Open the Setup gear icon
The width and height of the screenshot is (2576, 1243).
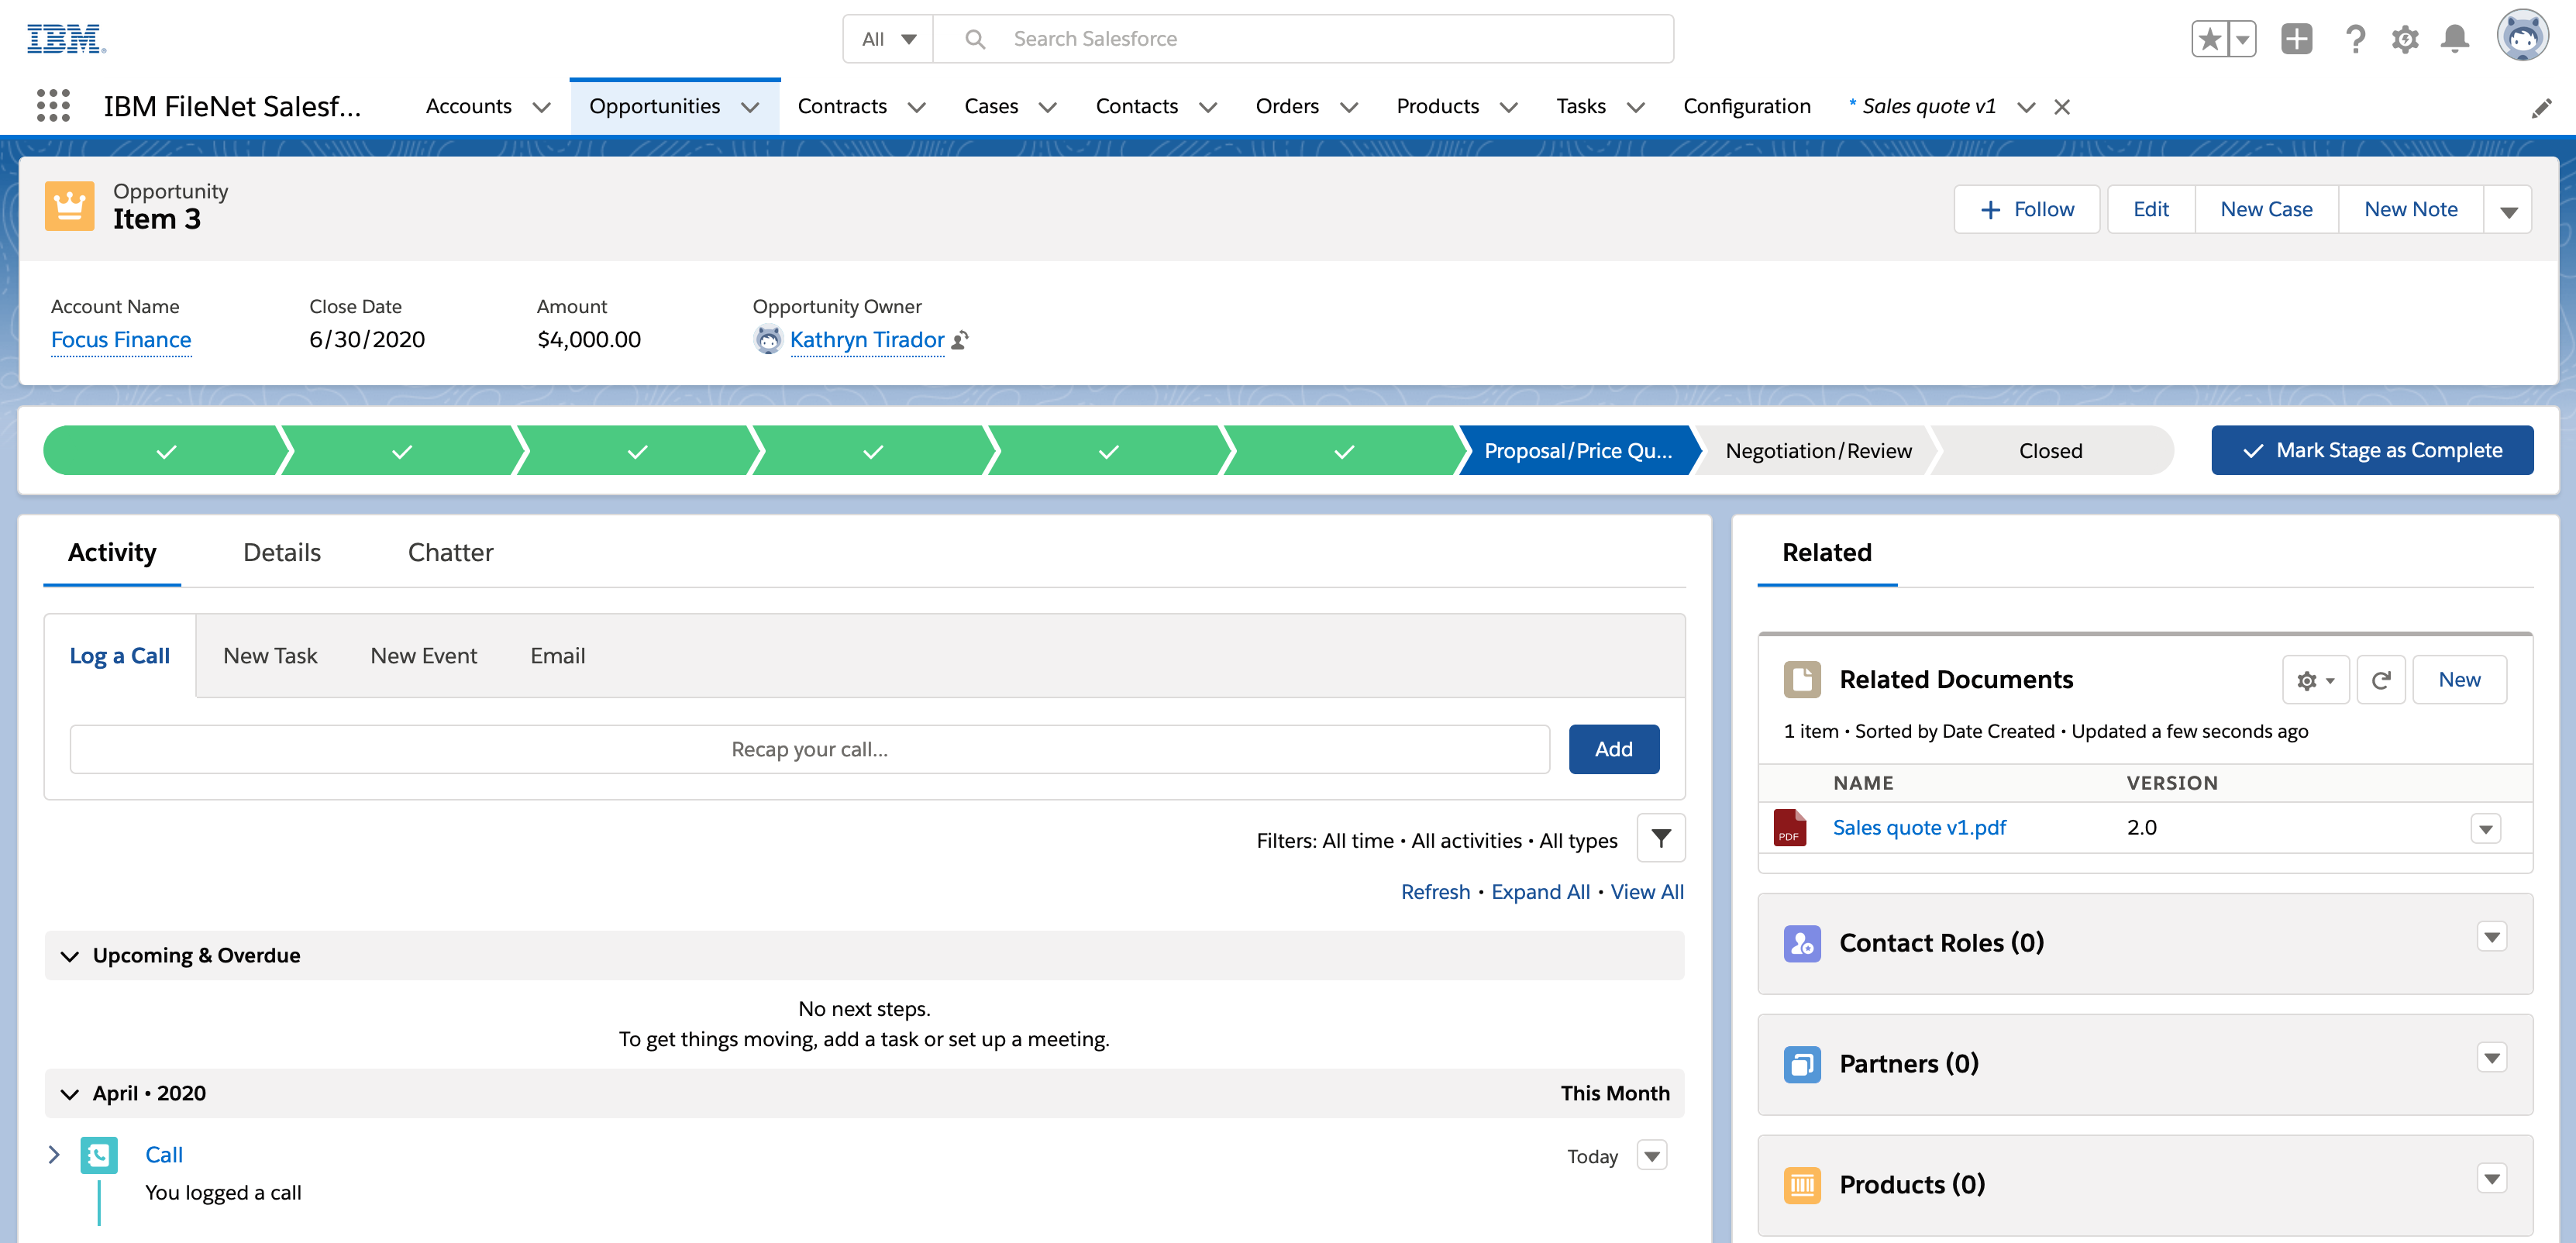click(x=2405, y=38)
